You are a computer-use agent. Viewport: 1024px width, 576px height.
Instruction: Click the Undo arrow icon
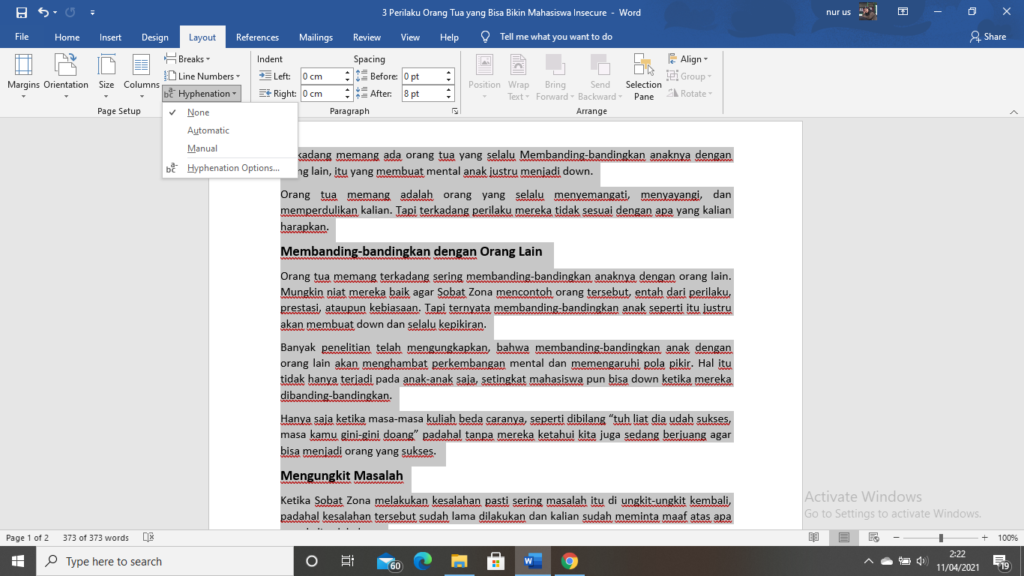(x=43, y=12)
